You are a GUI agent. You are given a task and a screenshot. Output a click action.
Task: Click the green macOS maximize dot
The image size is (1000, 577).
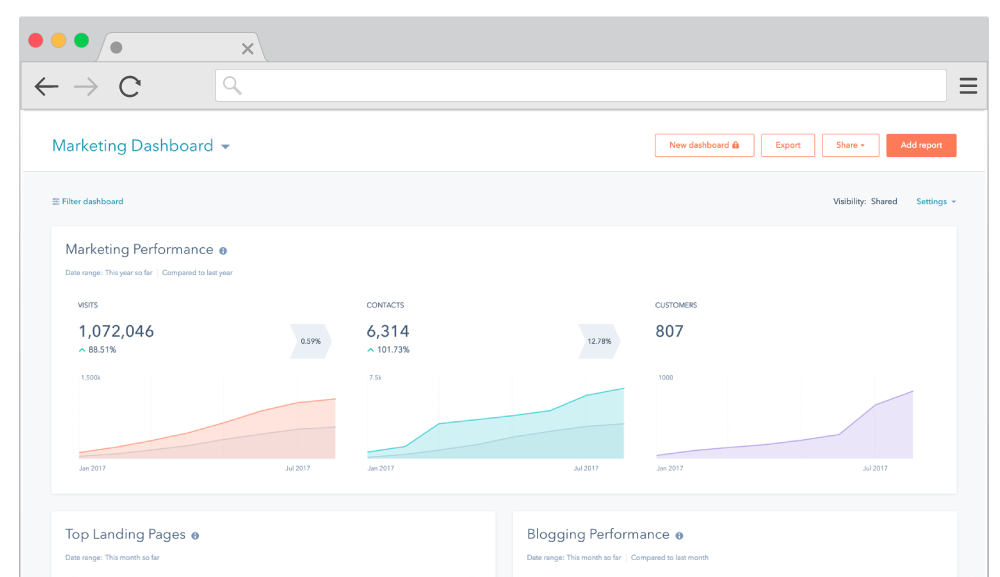[82, 40]
